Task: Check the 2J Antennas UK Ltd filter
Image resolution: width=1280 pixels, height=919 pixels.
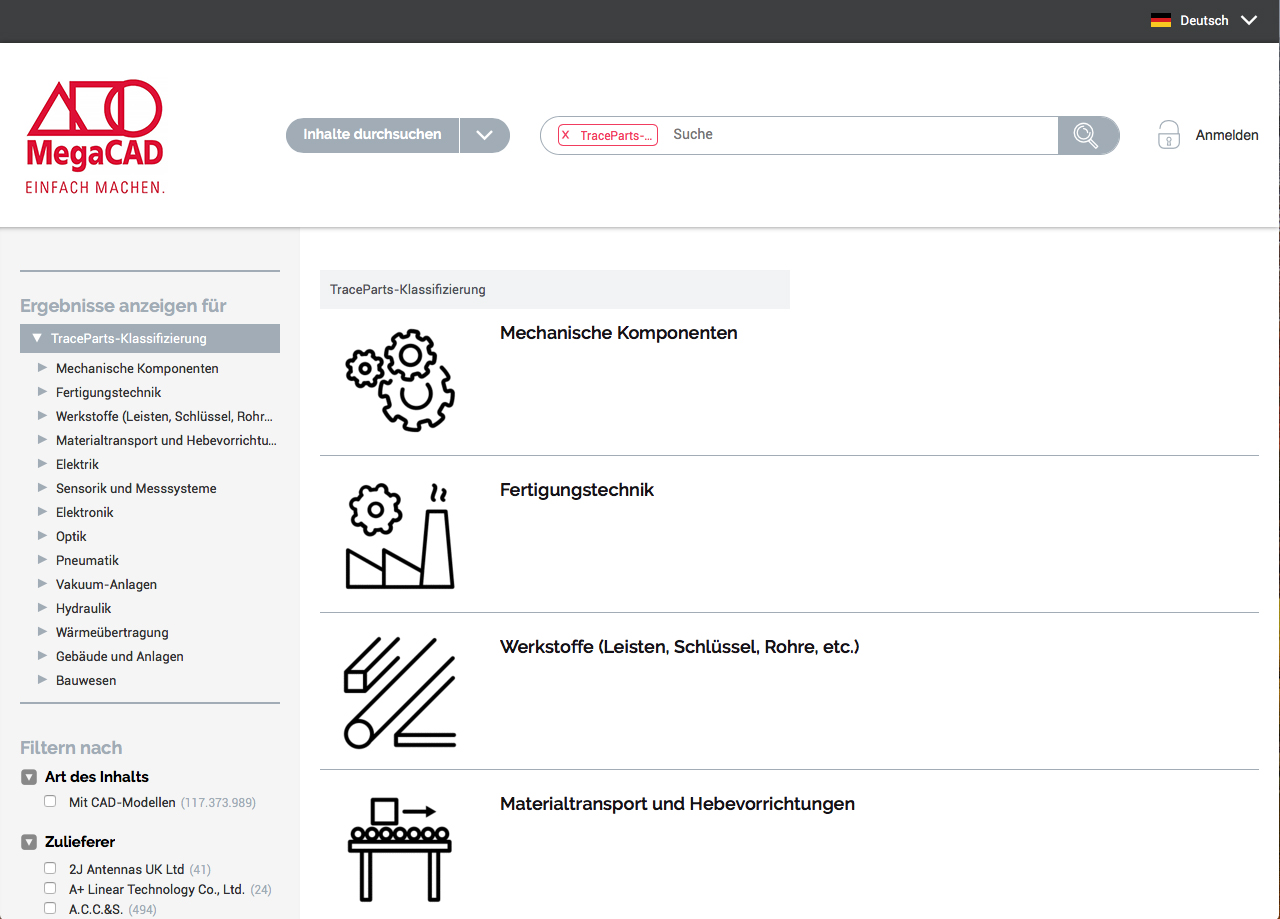Action: pos(50,869)
